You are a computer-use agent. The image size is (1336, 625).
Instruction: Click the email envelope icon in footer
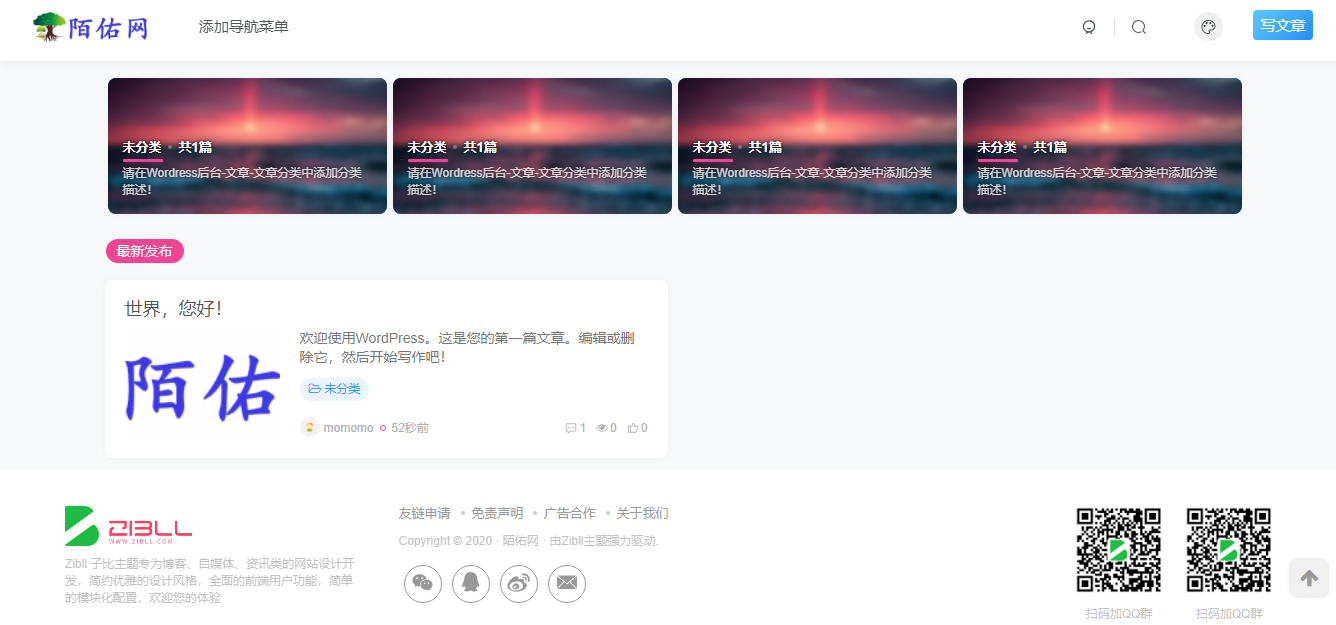pyautogui.click(x=566, y=583)
